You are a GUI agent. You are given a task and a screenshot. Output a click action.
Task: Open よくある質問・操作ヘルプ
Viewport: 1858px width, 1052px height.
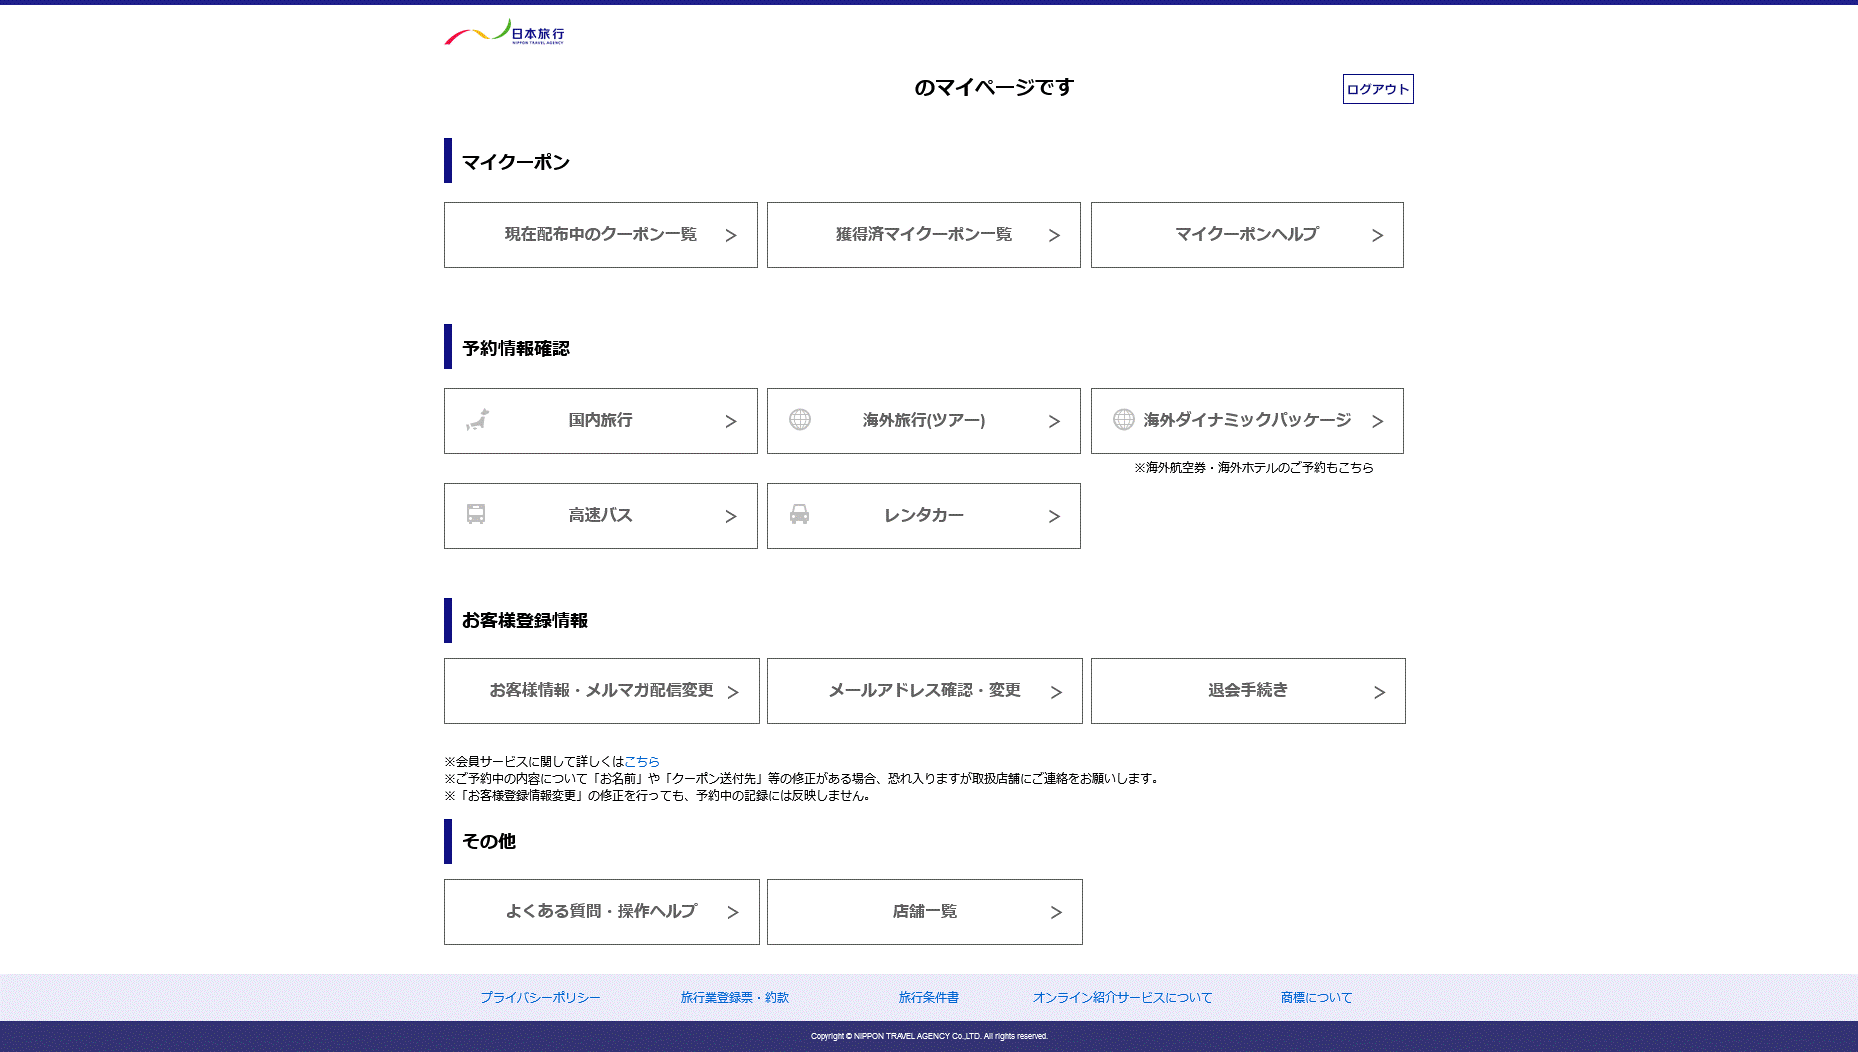pos(601,912)
